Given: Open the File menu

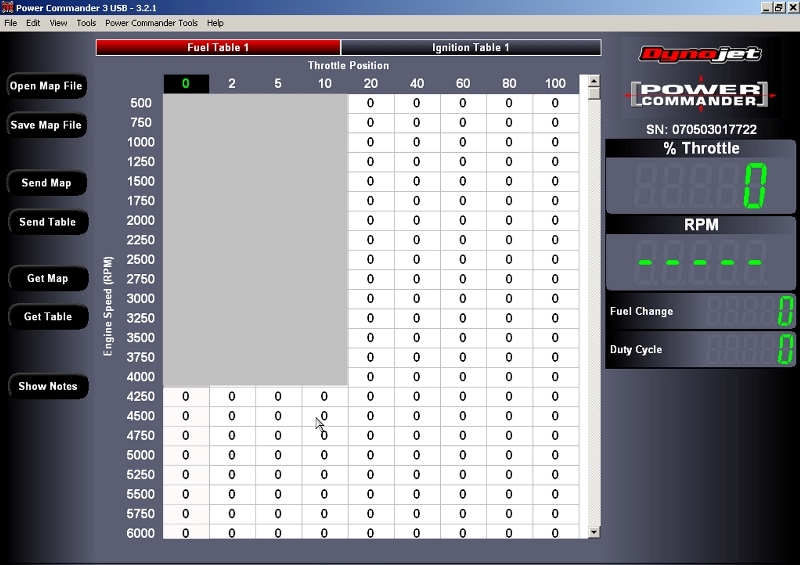Looking at the screenshot, I should 11,22.
